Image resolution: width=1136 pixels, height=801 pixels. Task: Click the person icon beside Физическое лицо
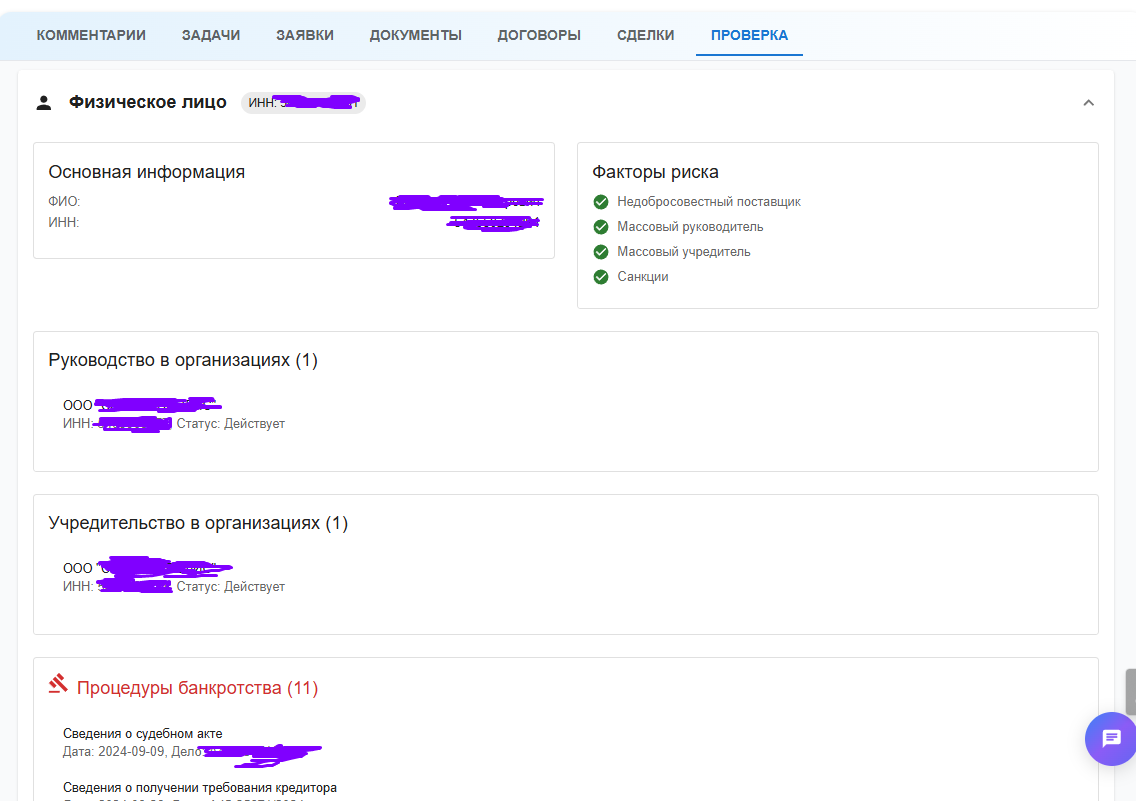(x=43, y=102)
